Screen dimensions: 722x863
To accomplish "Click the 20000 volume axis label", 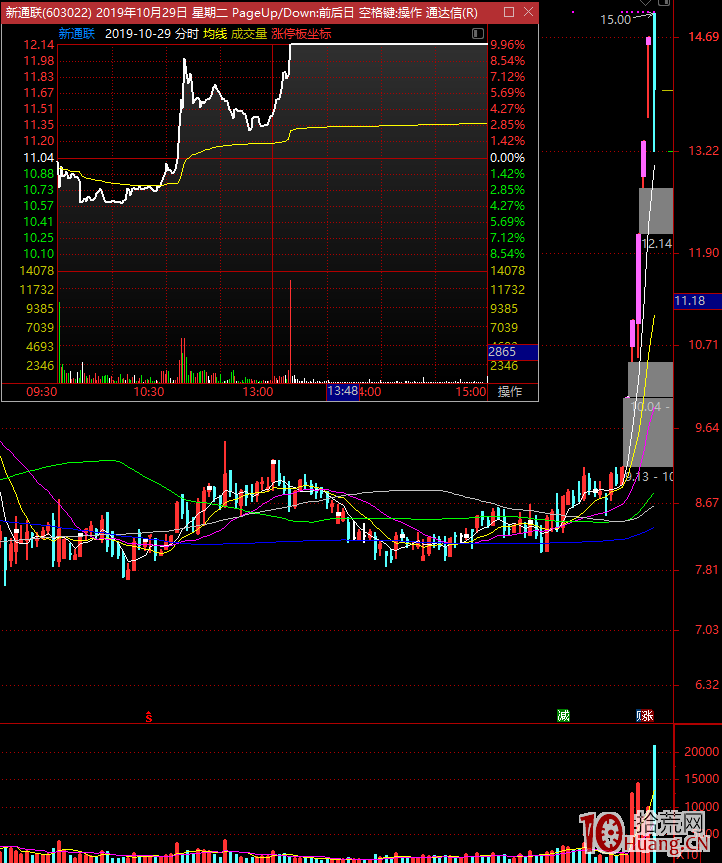I will [702, 752].
